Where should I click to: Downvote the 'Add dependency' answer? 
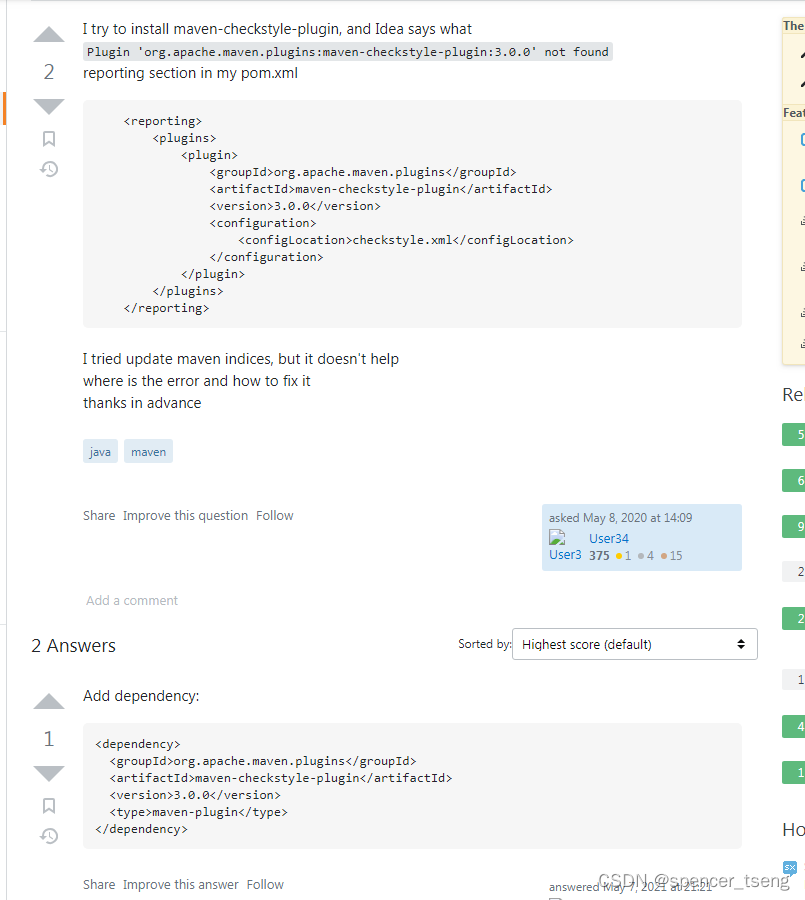(48, 772)
